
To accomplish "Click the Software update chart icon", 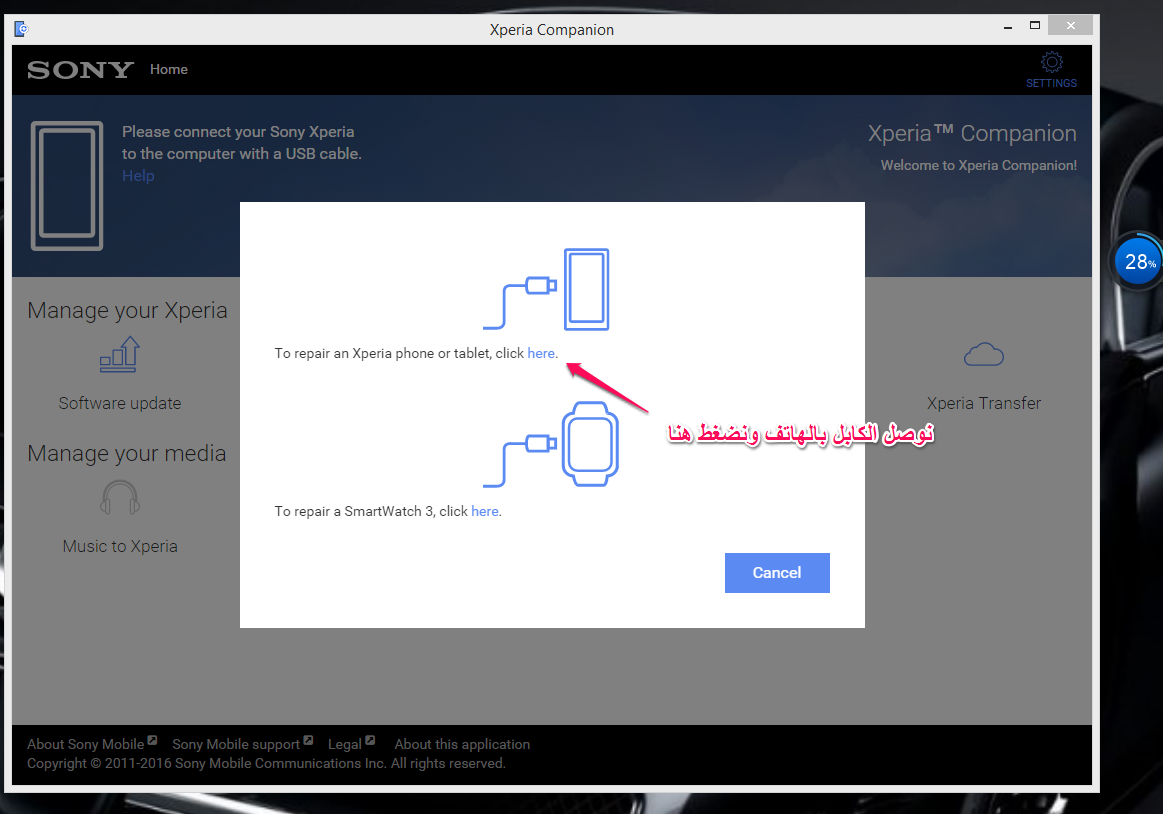I will (x=119, y=354).
